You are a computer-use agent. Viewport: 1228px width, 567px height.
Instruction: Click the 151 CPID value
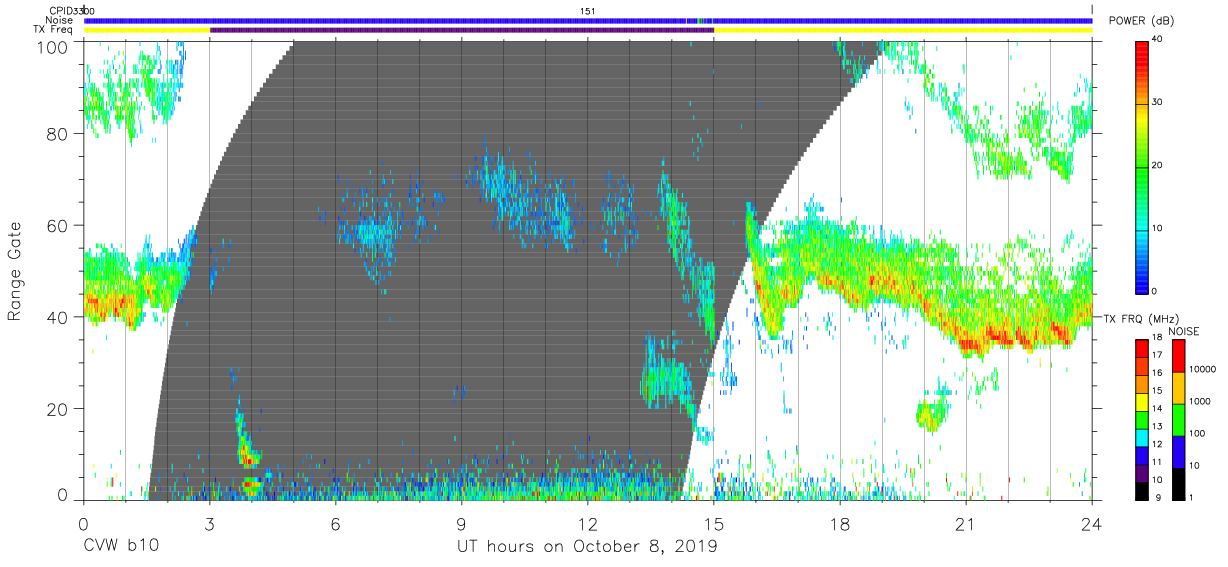pos(588,11)
